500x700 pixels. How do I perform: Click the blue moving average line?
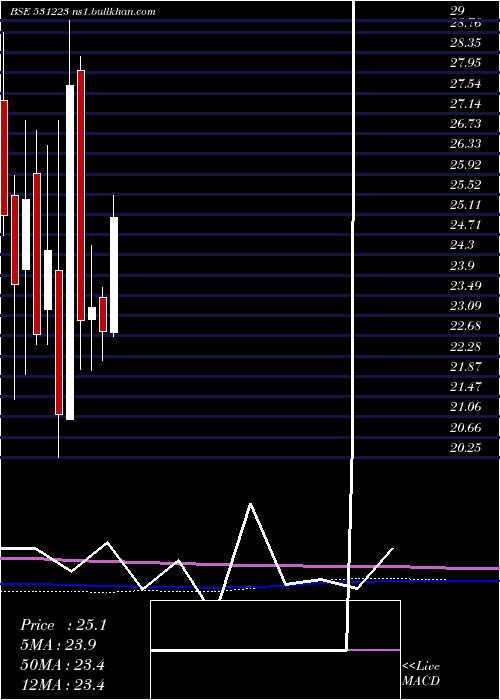click(250, 586)
